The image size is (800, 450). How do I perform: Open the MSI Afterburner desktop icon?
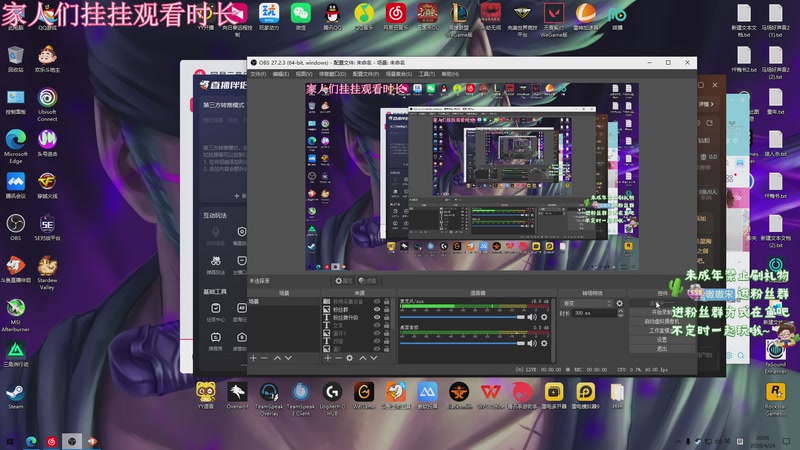pyautogui.click(x=16, y=315)
